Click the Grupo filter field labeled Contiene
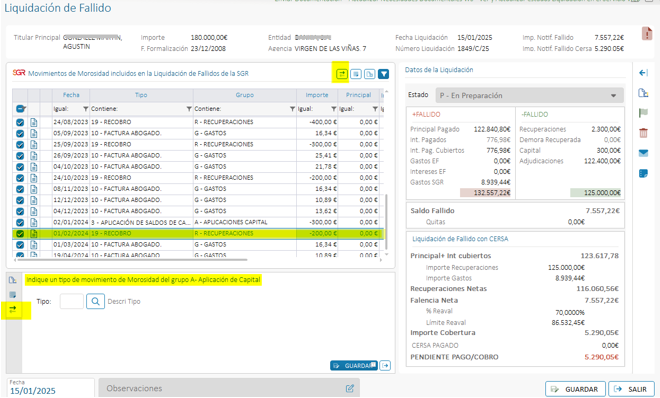Image resolution: width=660 pixels, height=398 pixels. tap(241, 109)
